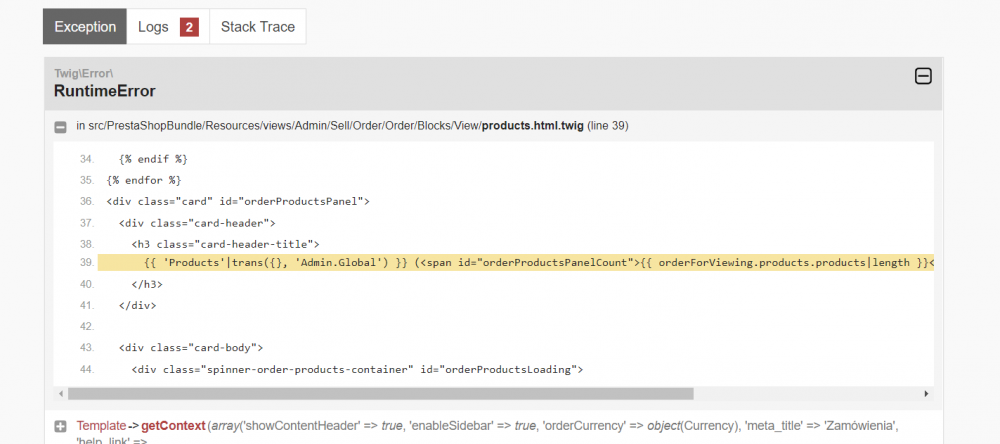
Task: Switch to the Exception tab
Action: tap(85, 27)
